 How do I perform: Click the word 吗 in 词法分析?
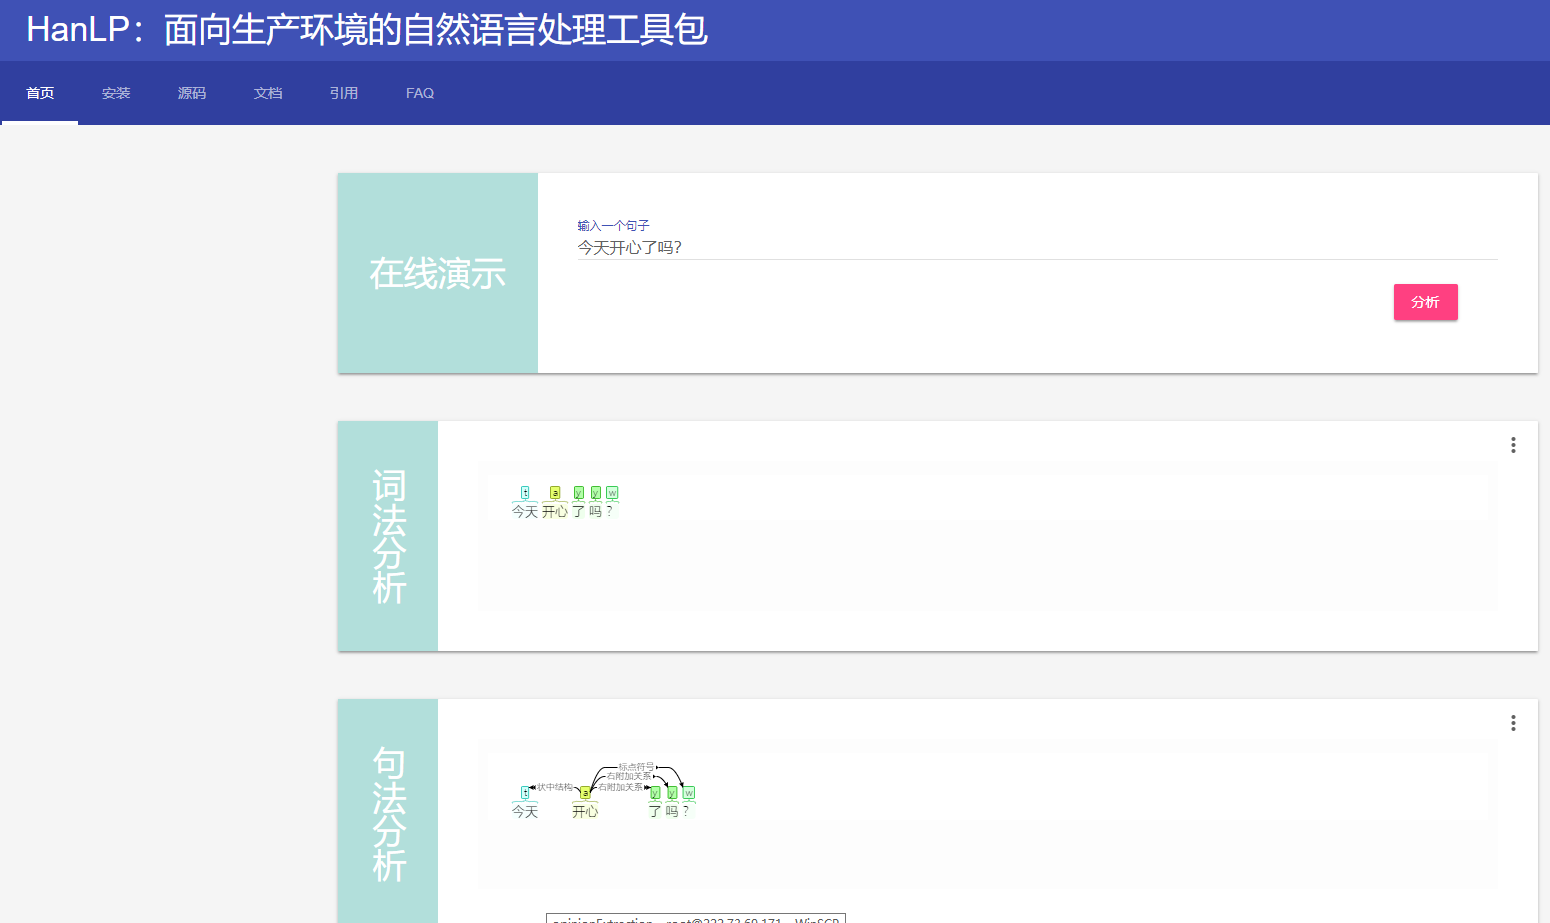pyautogui.click(x=596, y=511)
